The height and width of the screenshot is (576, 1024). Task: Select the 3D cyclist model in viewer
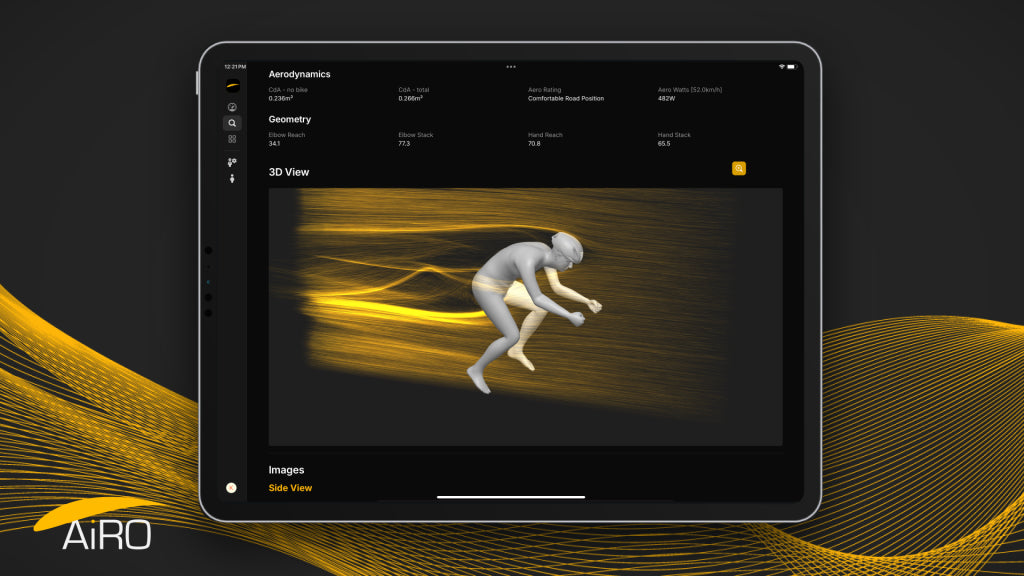coord(534,311)
